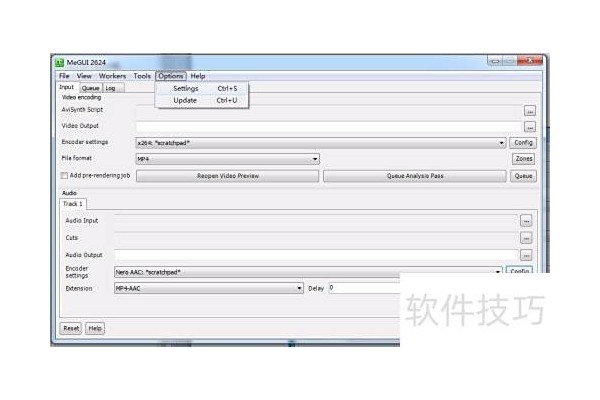This screenshot has width=600, height=400.
Task: Select the Track 1 audio tab
Action: click(73, 204)
